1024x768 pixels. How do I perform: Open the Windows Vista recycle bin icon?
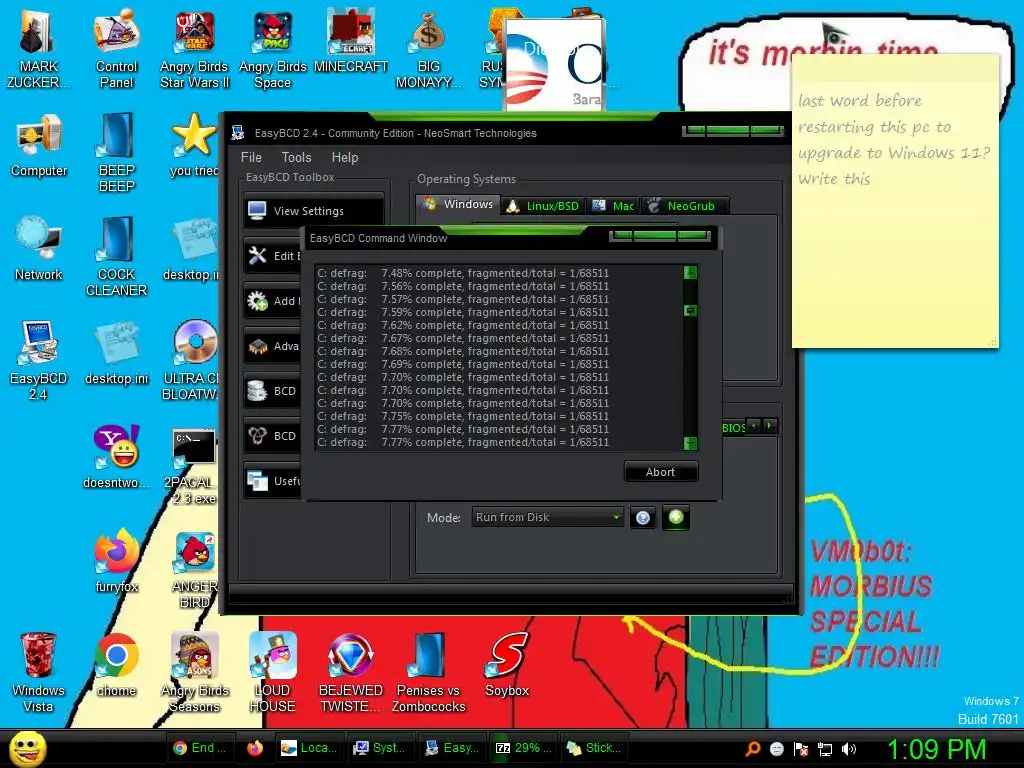click(39, 673)
